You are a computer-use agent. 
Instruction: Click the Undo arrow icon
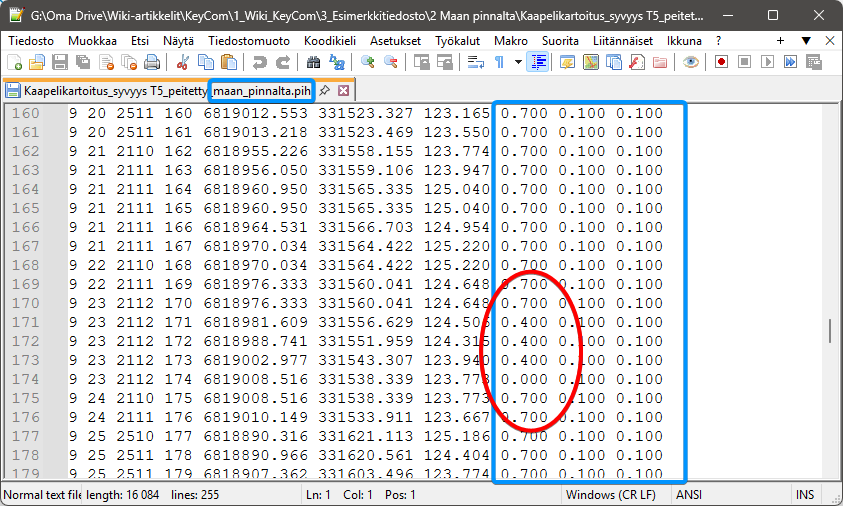[x=260, y=62]
